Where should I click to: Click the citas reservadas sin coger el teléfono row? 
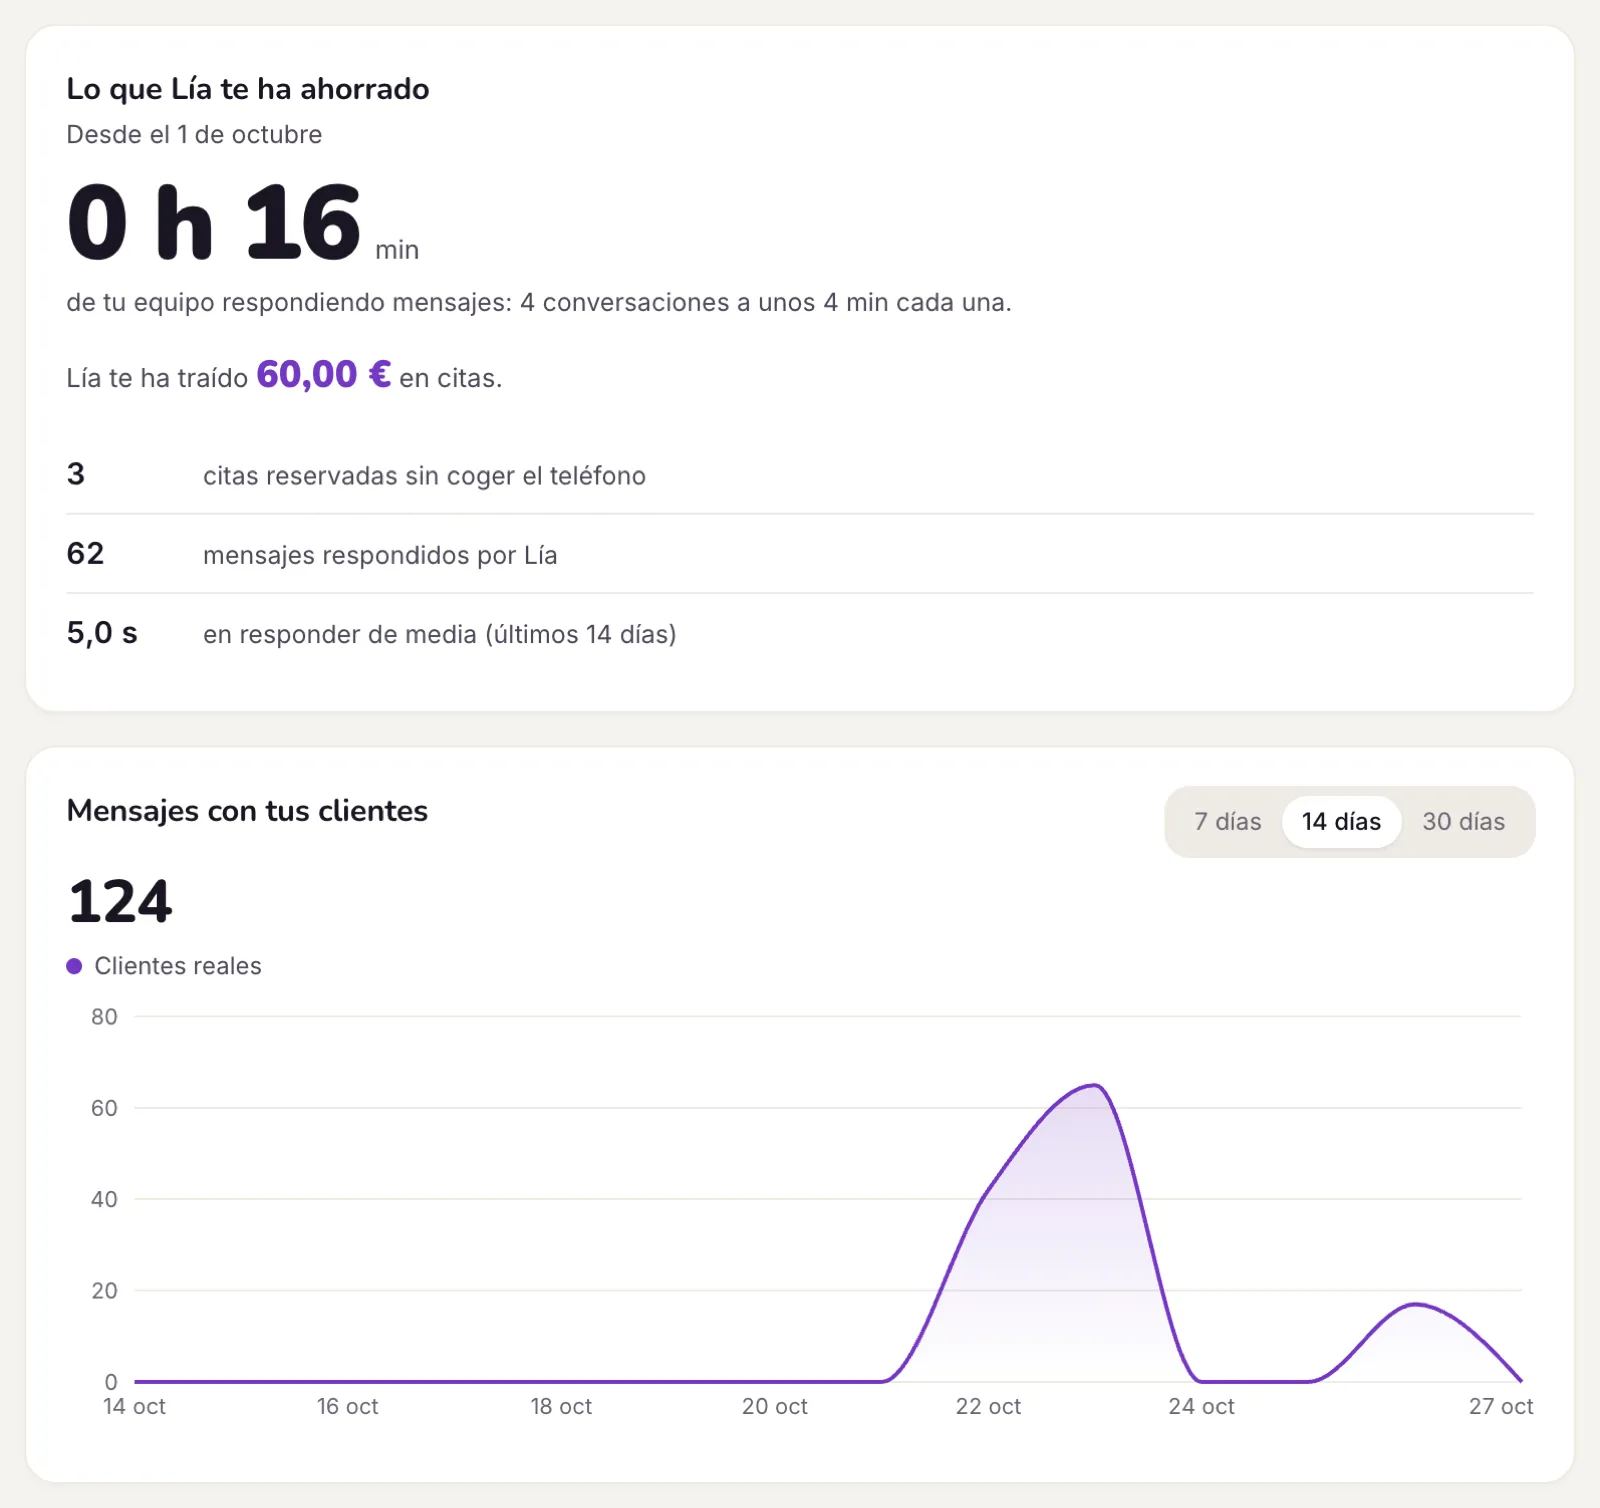tap(800, 475)
